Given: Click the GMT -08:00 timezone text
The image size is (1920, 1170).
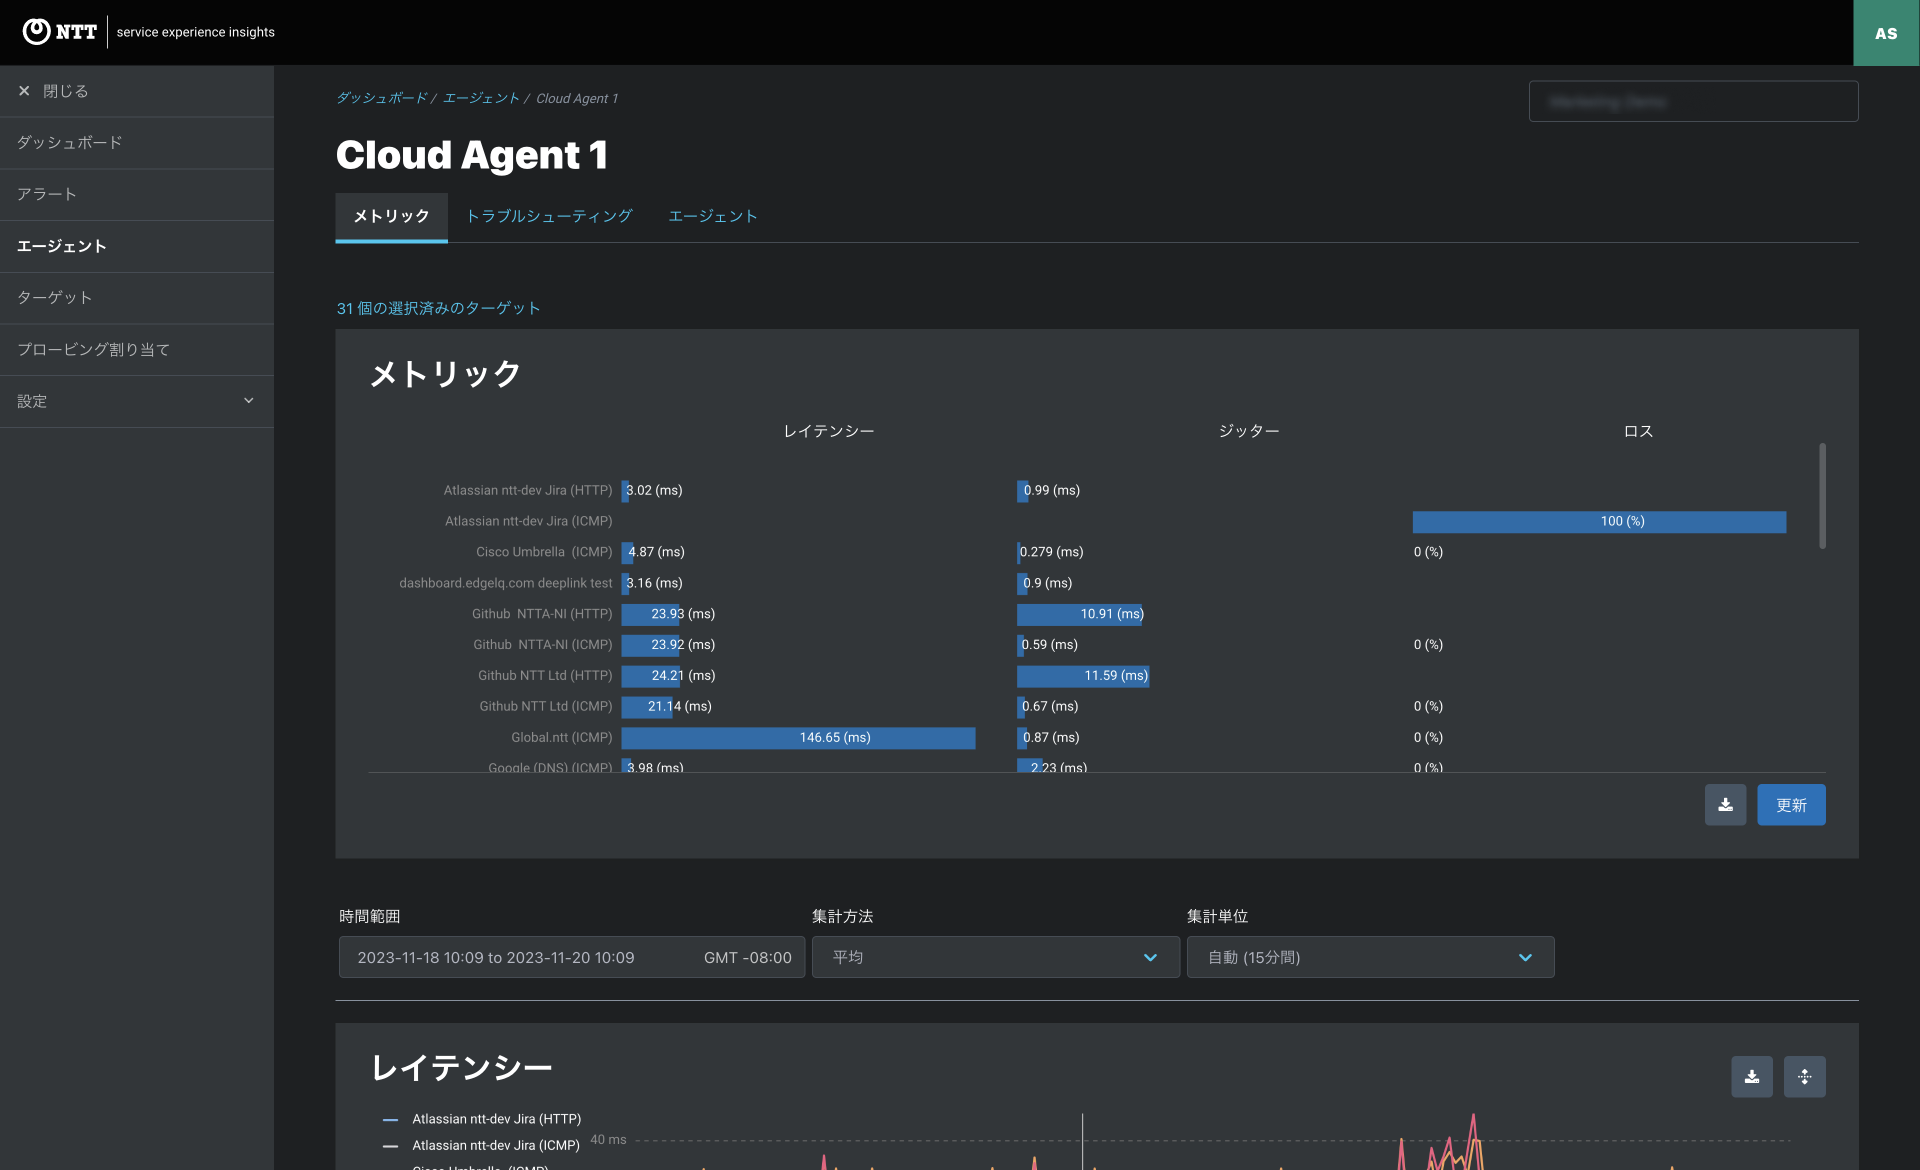Looking at the screenshot, I should pos(748,957).
